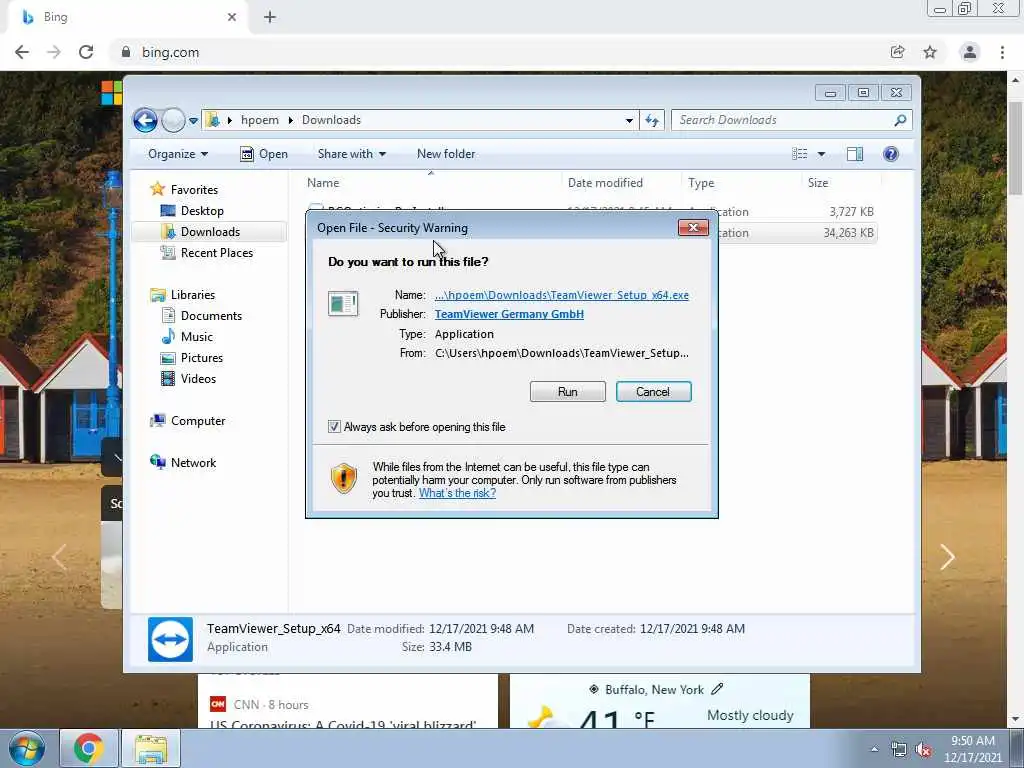
Task: Click Downloads in the Explorer address path
Action: [x=331, y=120]
